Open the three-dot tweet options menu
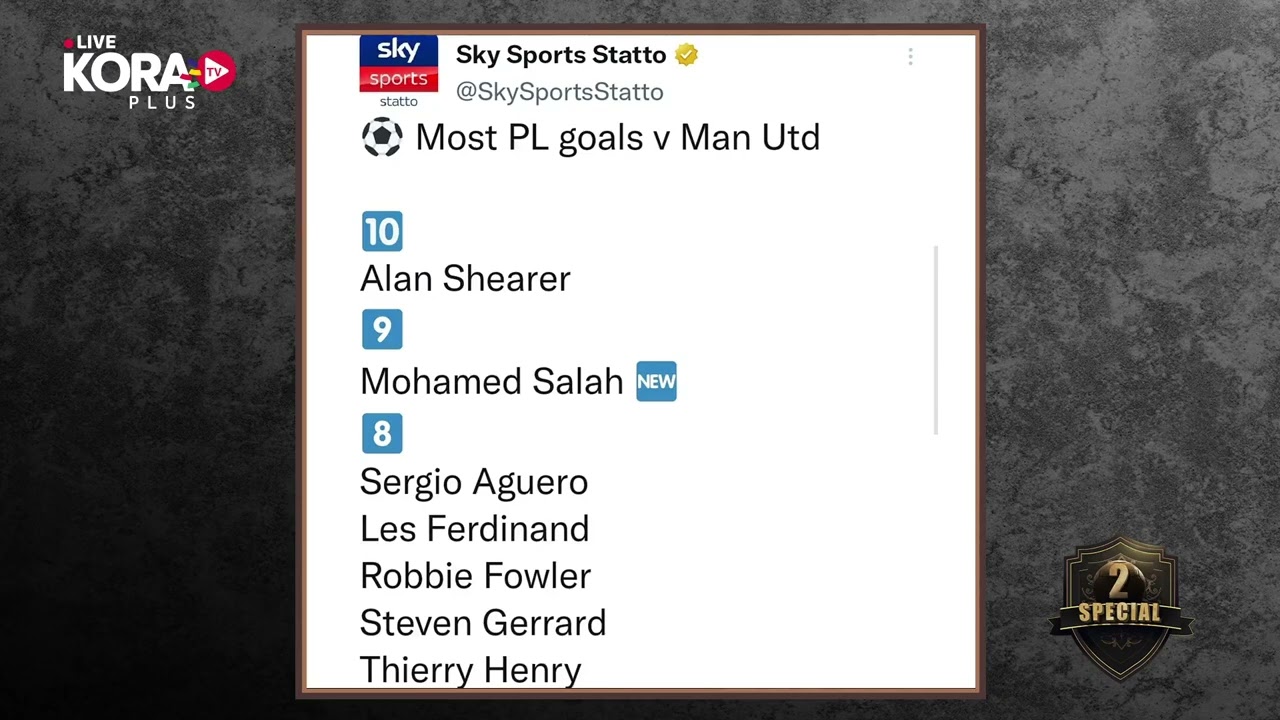Viewport: 1280px width, 720px height. click(910, 57)
